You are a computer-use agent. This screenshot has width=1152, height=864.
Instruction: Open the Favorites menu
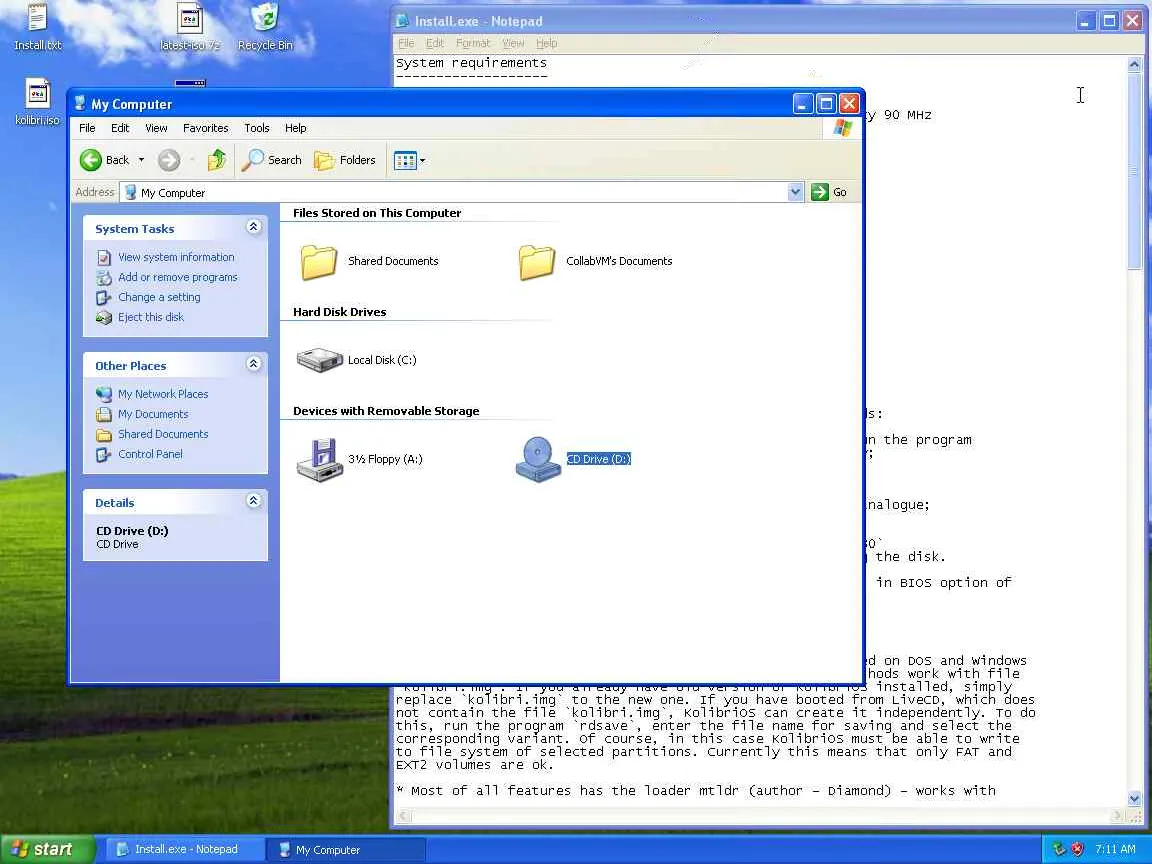coord(206,128)
